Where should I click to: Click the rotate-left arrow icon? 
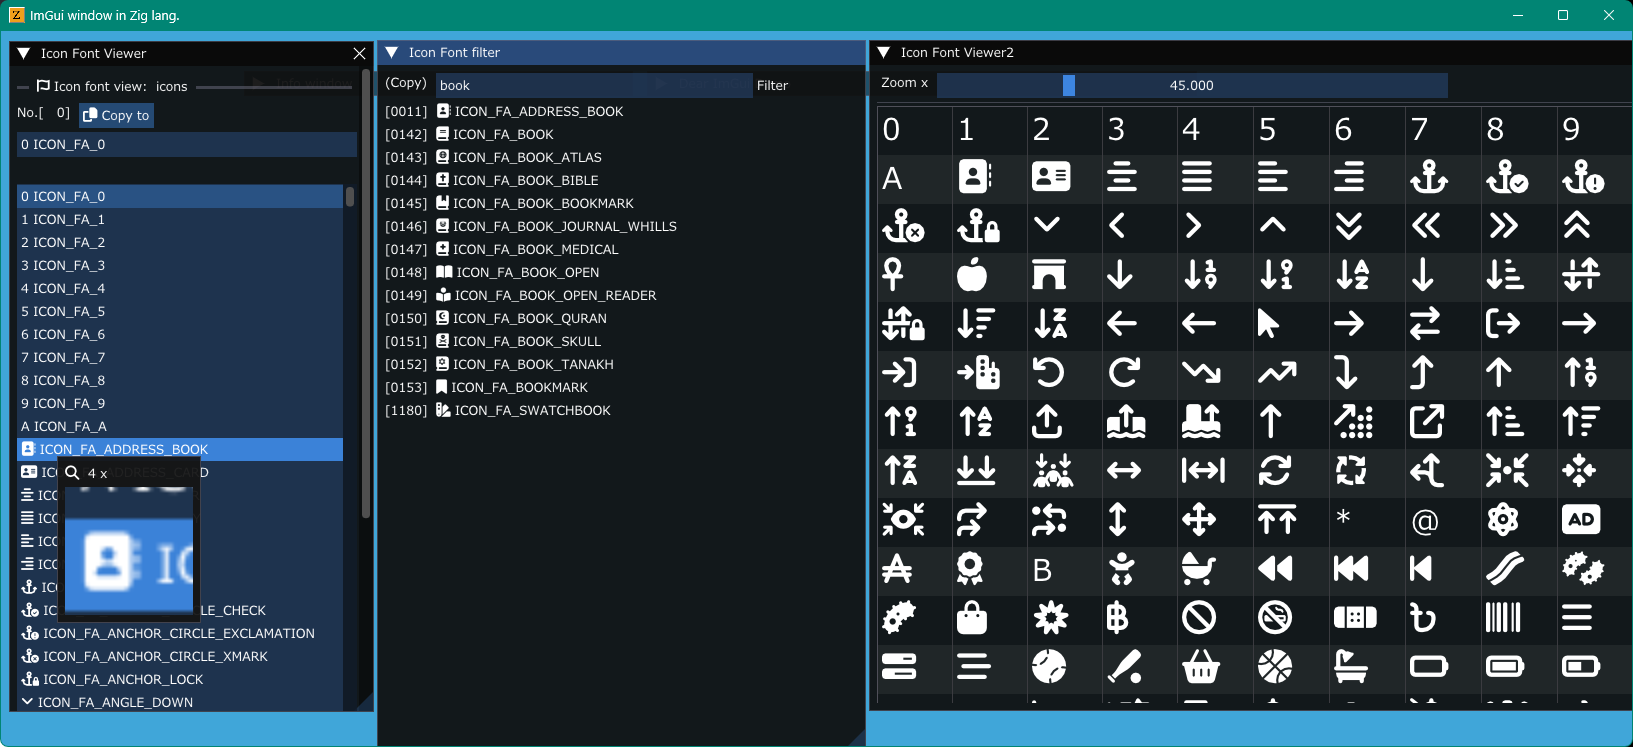(x=1048, y=372)
